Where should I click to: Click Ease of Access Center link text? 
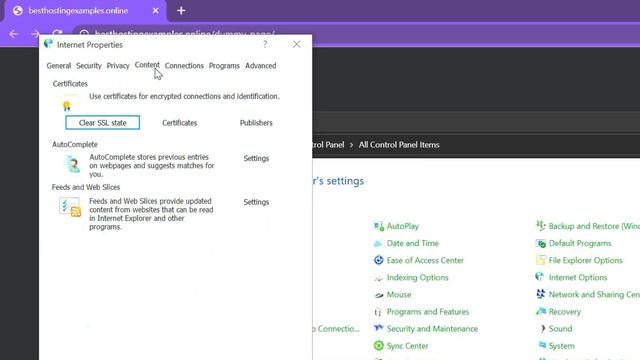[x=425, y=260]
